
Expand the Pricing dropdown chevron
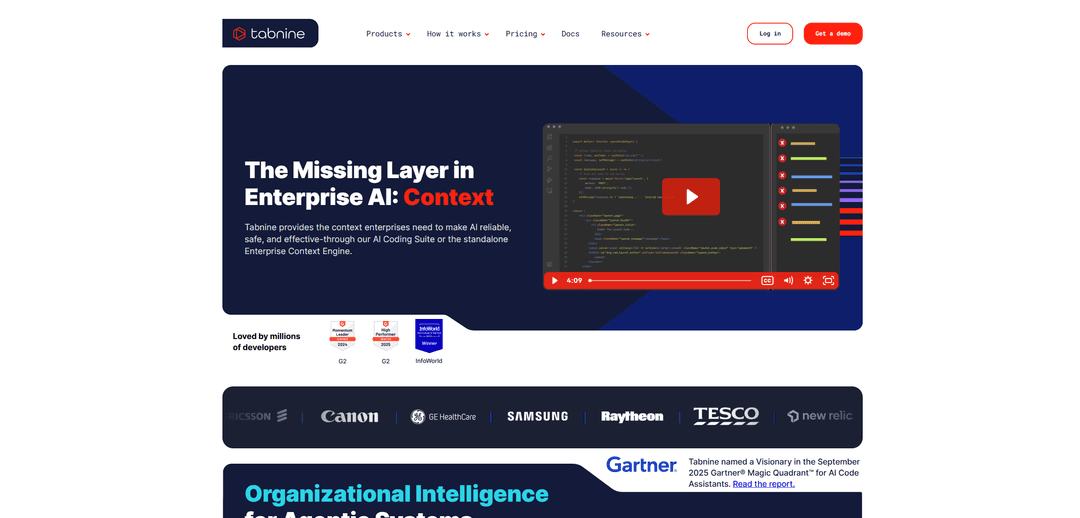click(543, 34)
